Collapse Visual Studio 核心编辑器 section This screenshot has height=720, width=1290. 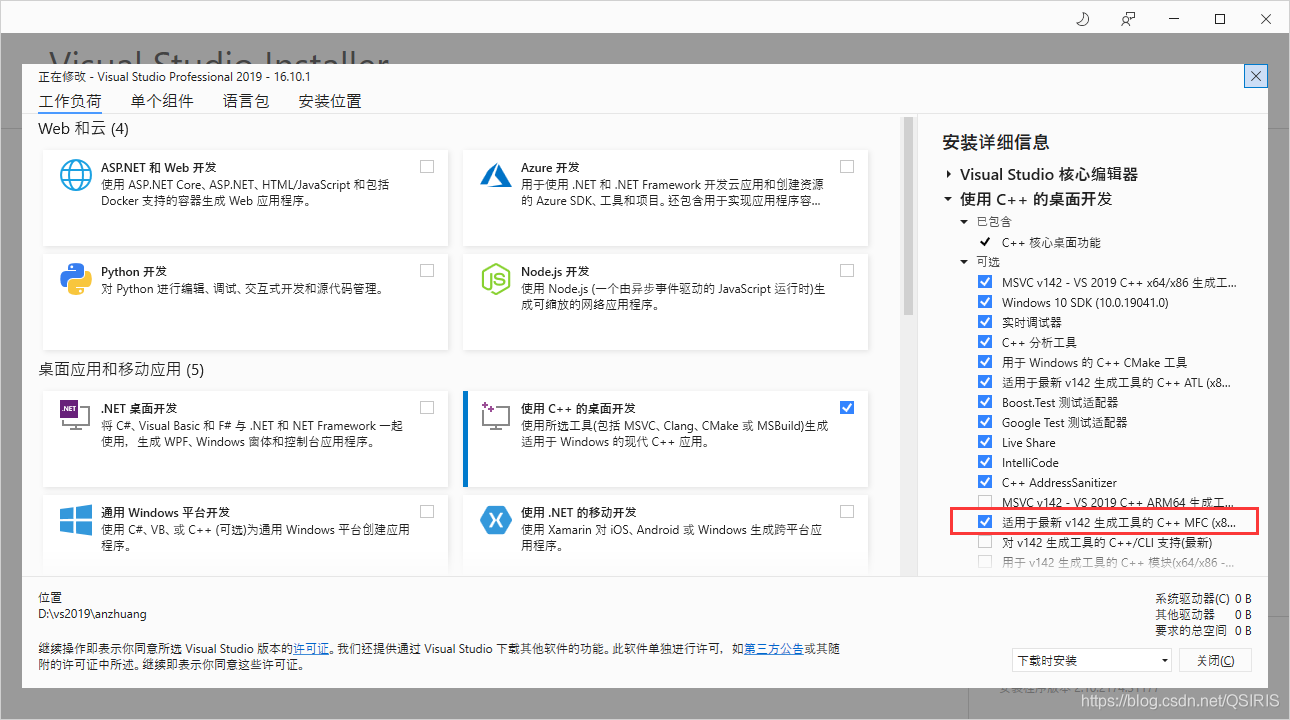coord(948,174)
